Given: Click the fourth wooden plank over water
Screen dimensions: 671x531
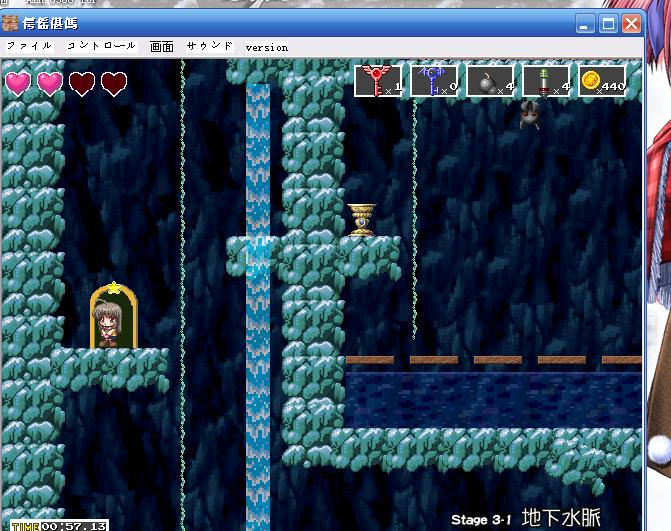Looking at the screenshot, I should [x=562, y=360].
